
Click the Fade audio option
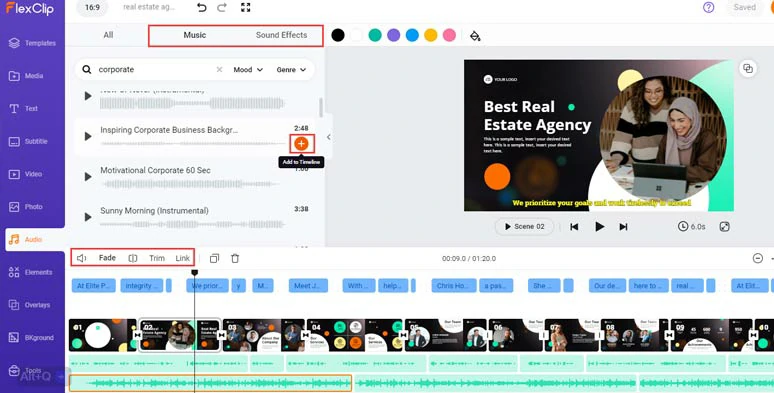tap(107, 258)
